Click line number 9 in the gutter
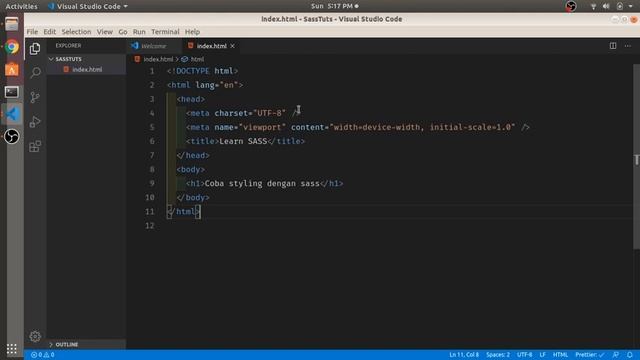This screenshot has width=640, height=360. 152,183
